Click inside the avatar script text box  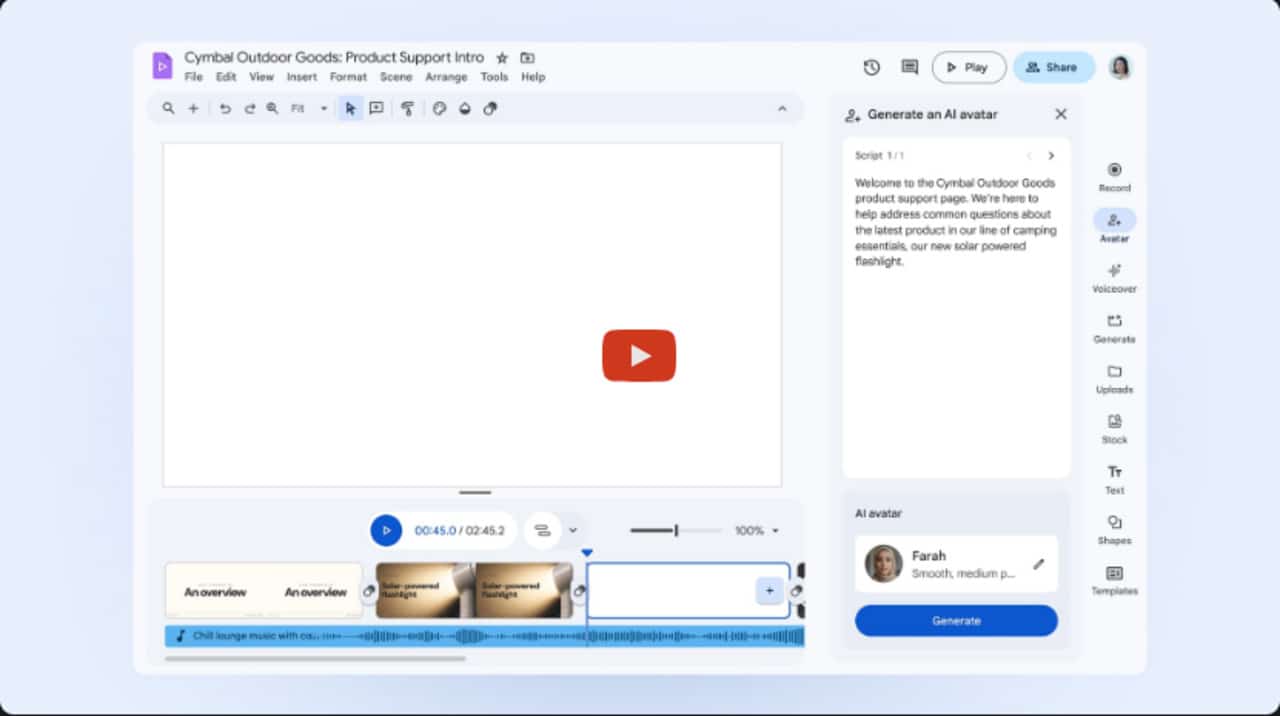pyautogui.click(x=956, y=308)
